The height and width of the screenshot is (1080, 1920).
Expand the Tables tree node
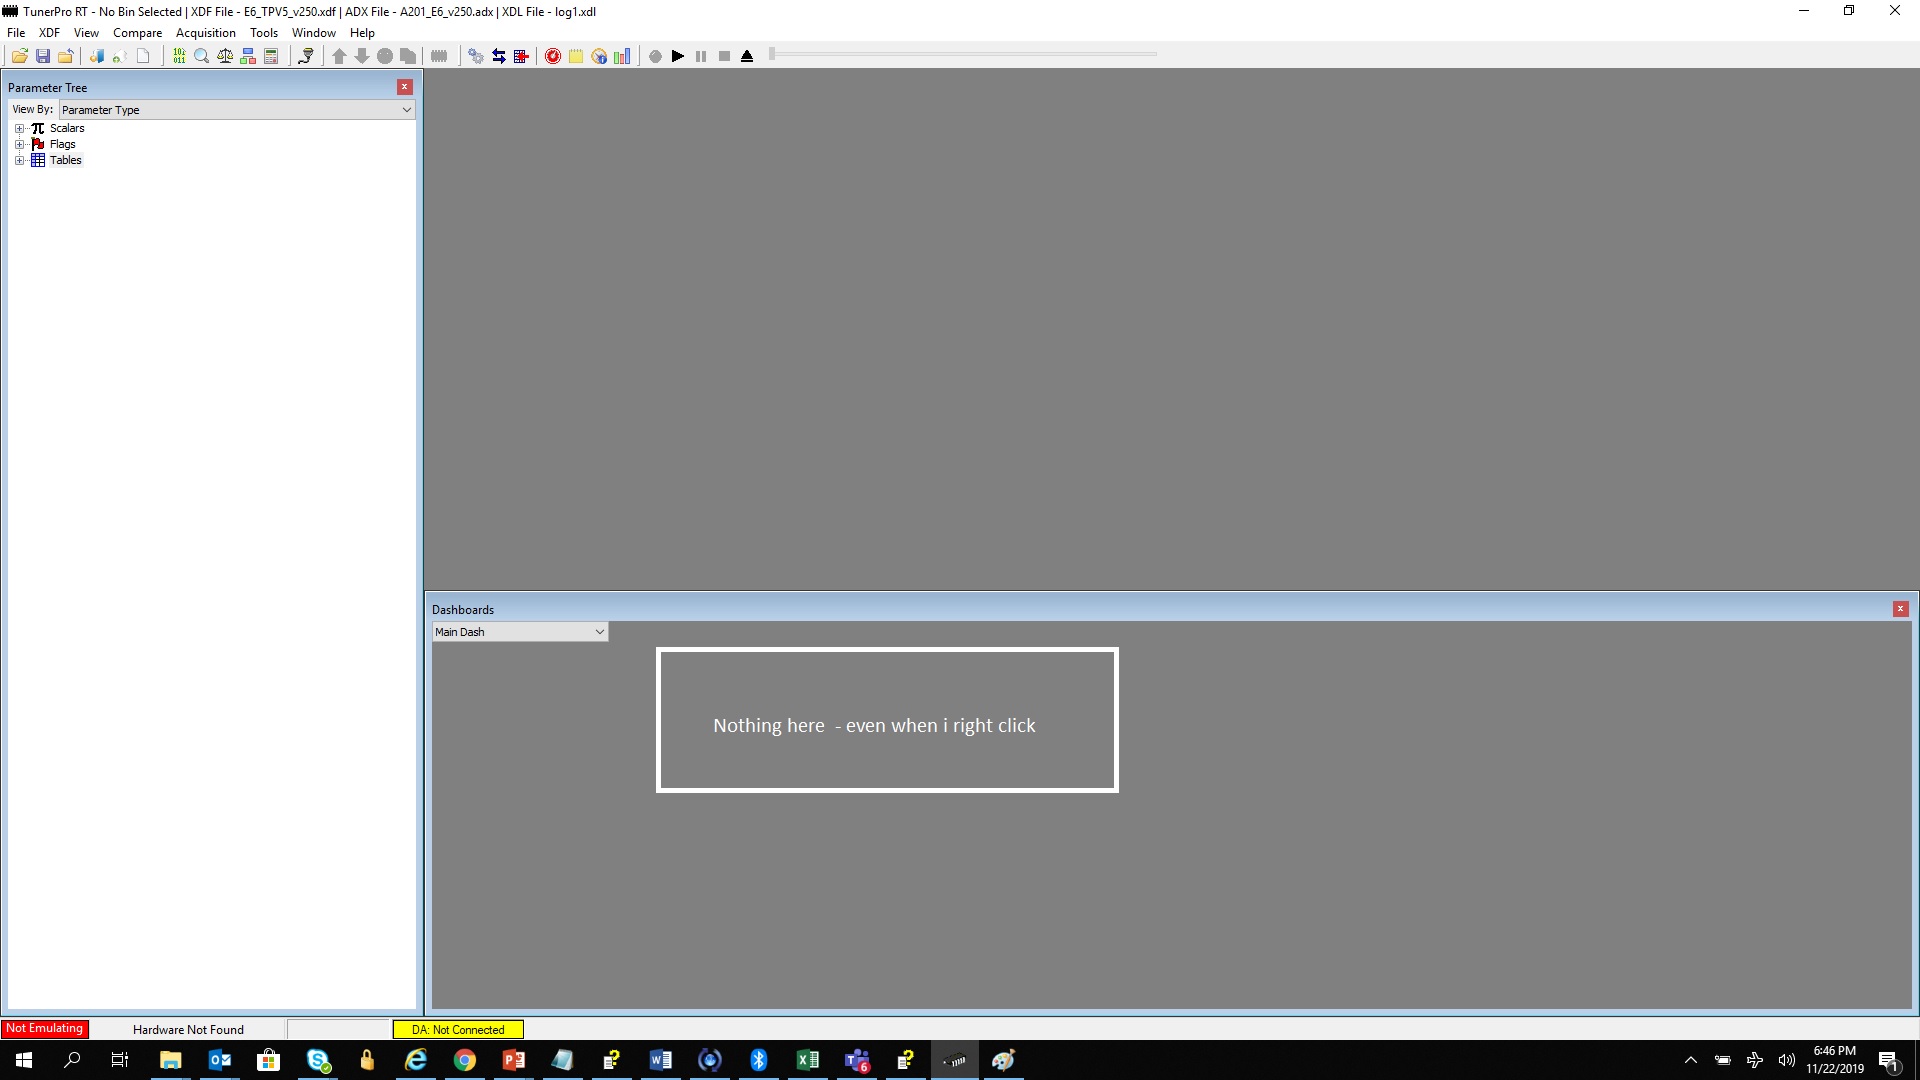19,160
